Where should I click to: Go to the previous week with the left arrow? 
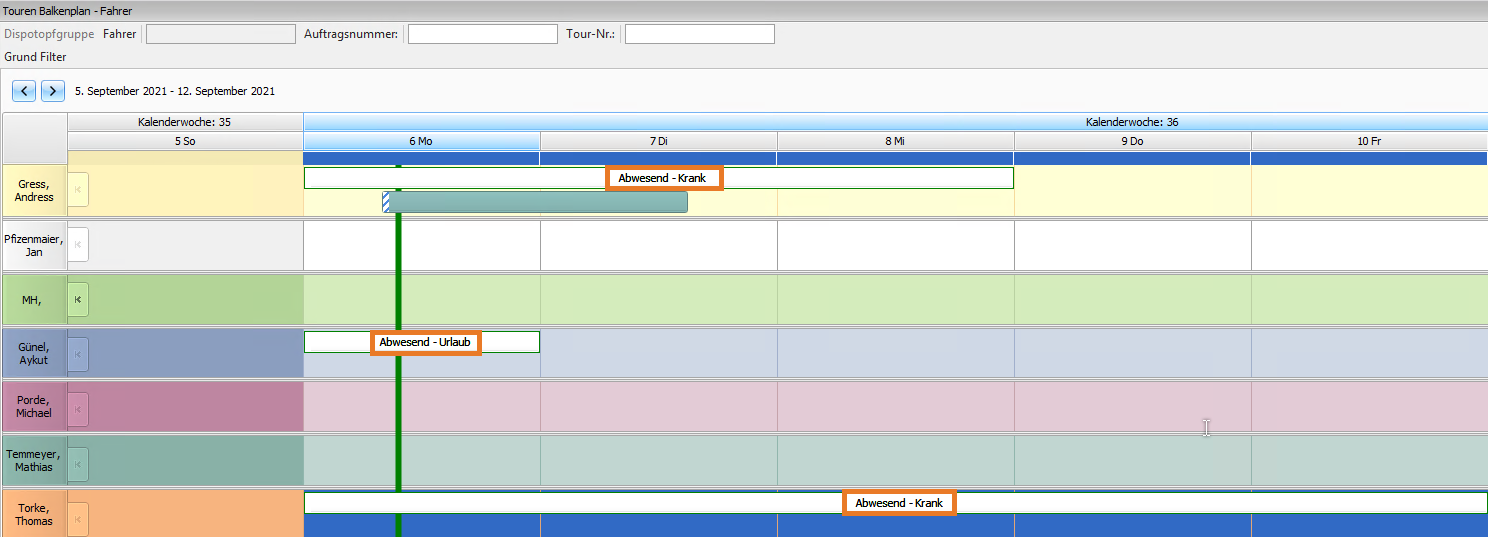tap(24, 91)
